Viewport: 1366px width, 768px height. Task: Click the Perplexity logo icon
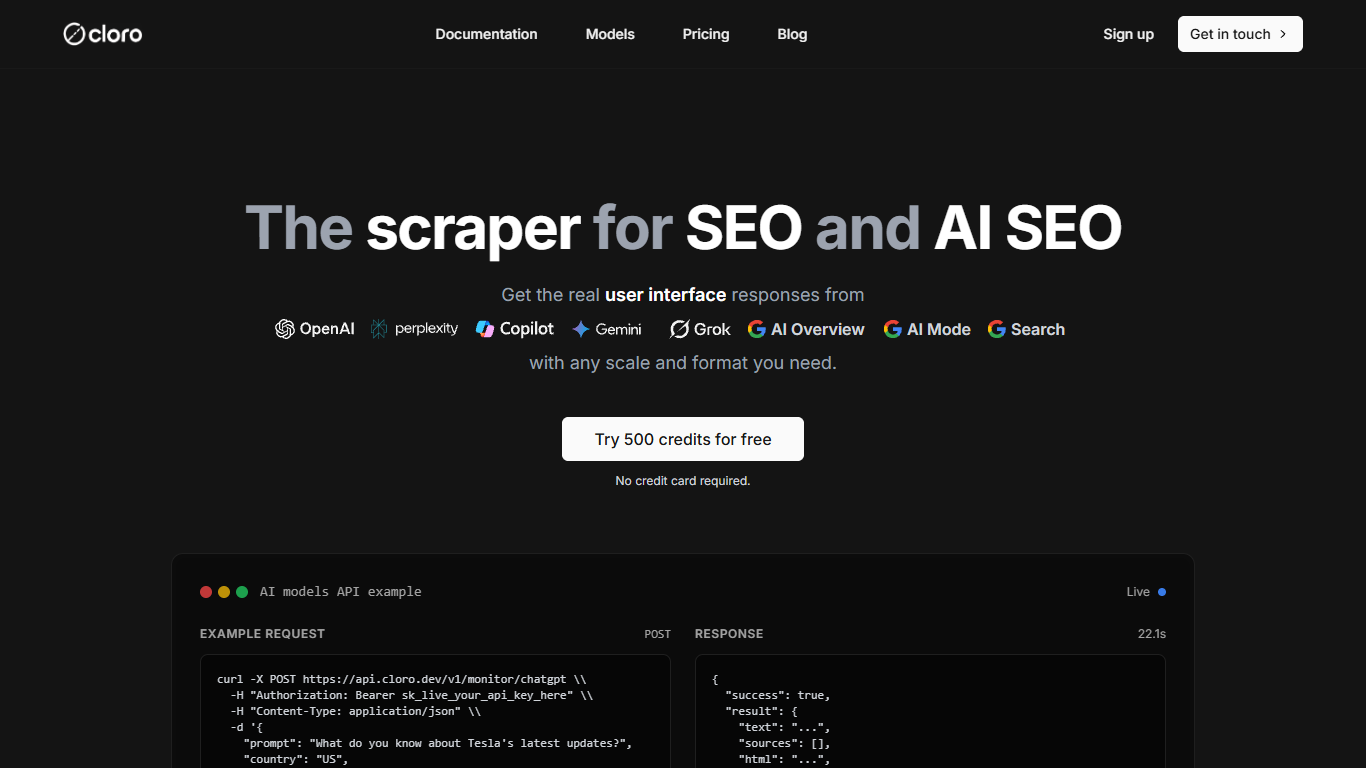(x=379, y=329)
